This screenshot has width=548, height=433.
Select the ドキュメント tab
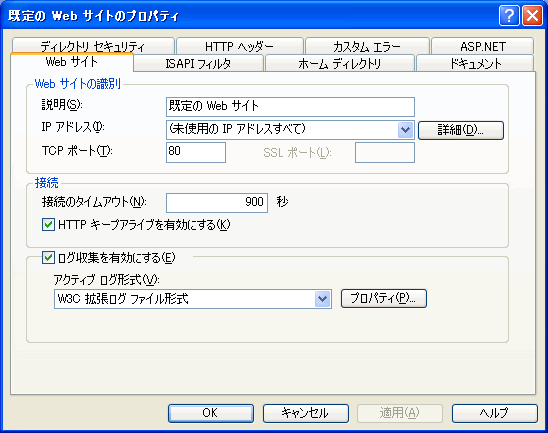475,63
